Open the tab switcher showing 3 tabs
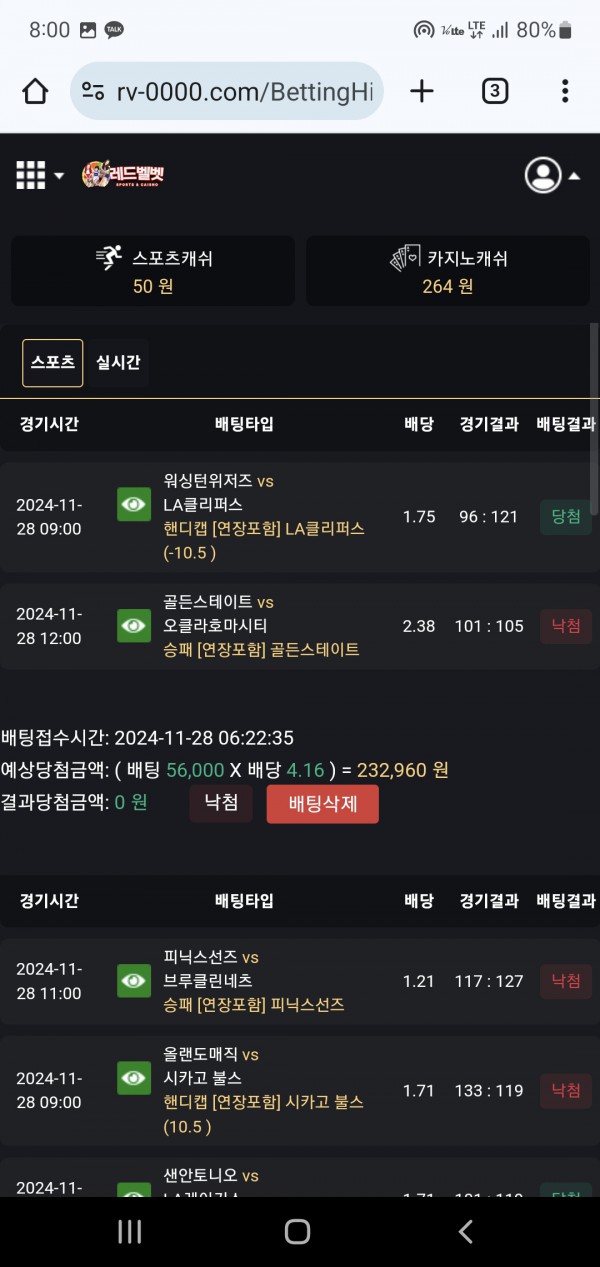 pos(494,92)
